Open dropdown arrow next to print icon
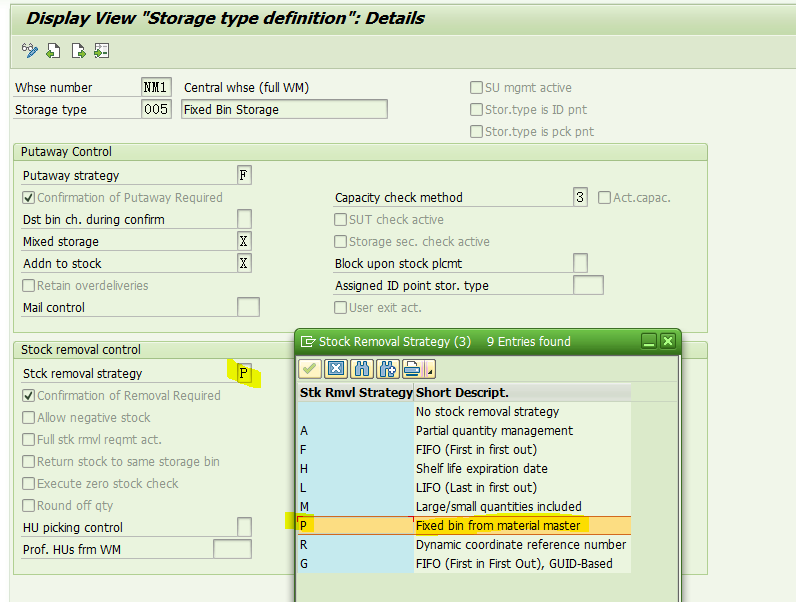This screenshot has height=602, width=796. coord(430,369)
